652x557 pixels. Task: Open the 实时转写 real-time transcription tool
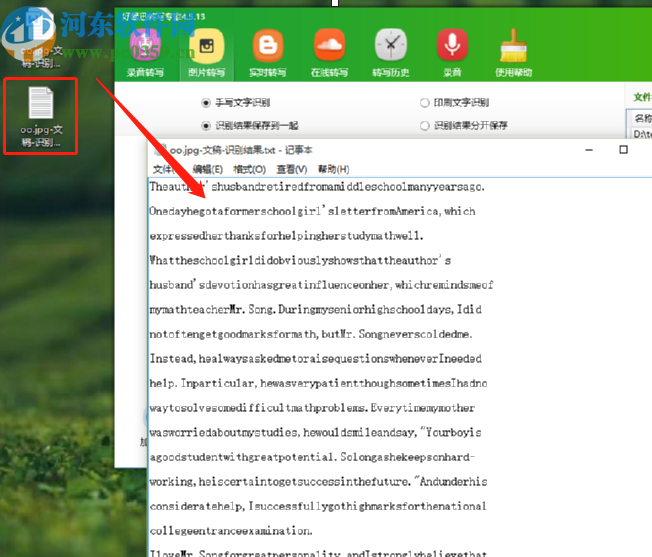[268, 54]
